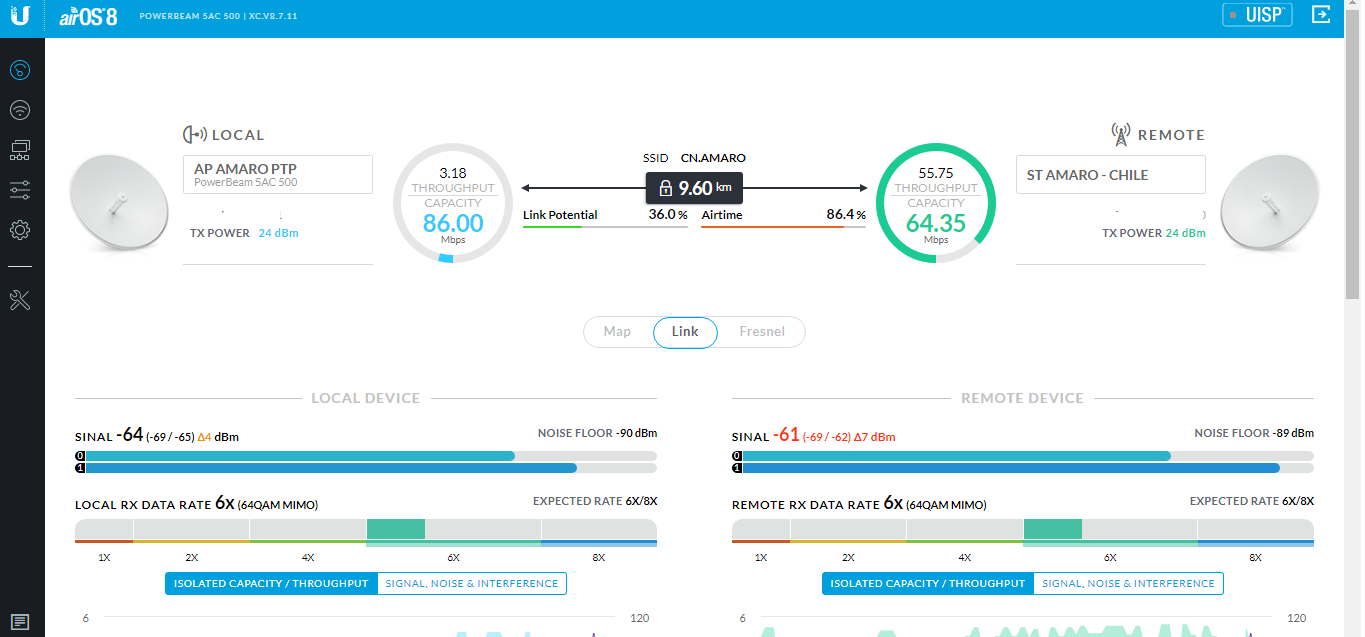The height and width of the screenshot is (637, 1365).
Task: Select remote Isolated Capacity / Throughput tab
Action: tap(927, 583)
